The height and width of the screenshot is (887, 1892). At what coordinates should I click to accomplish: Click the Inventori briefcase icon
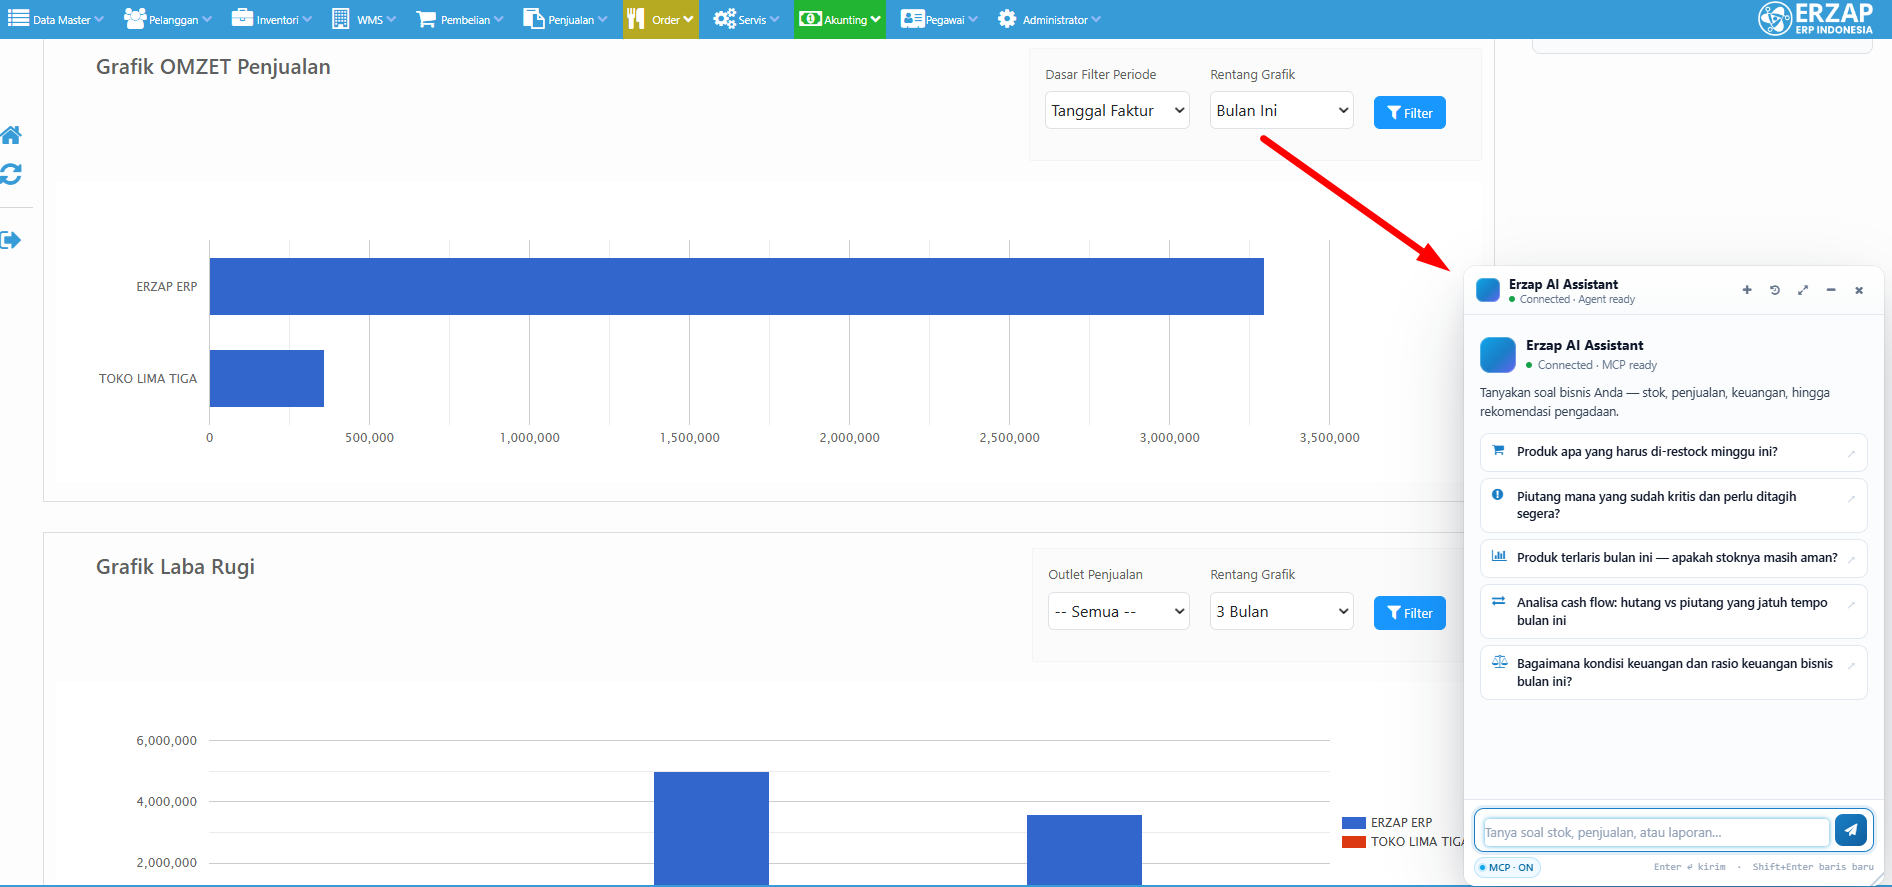tap(242, 18)
